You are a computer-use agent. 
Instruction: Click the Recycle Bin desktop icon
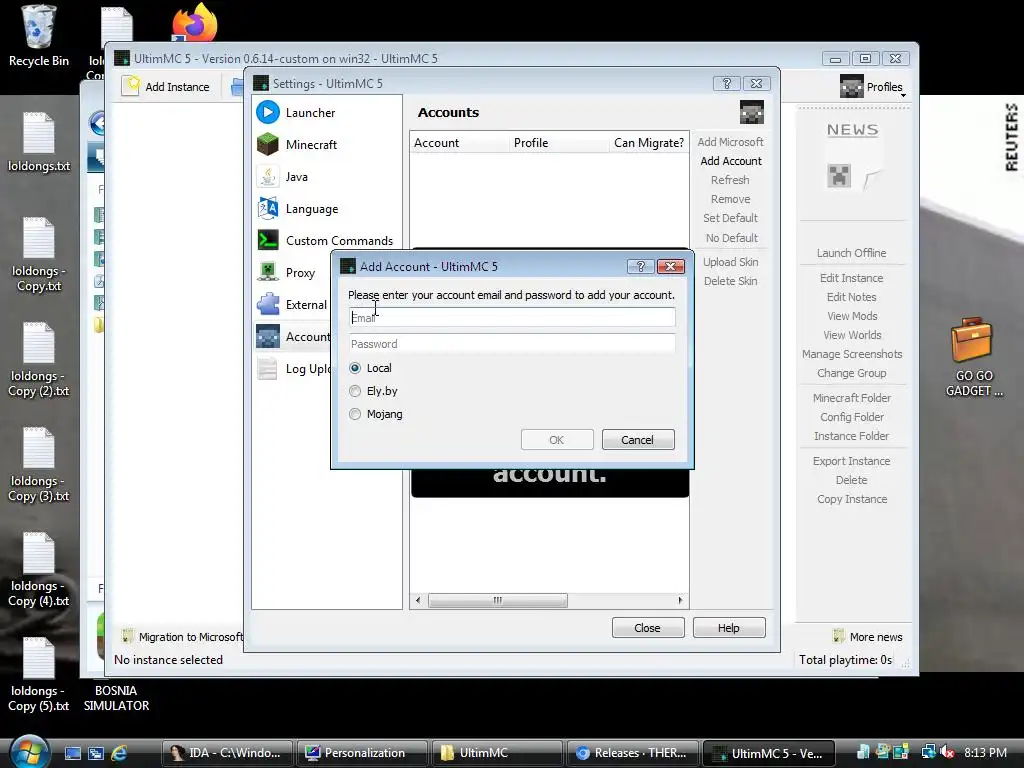pos(38,36)
